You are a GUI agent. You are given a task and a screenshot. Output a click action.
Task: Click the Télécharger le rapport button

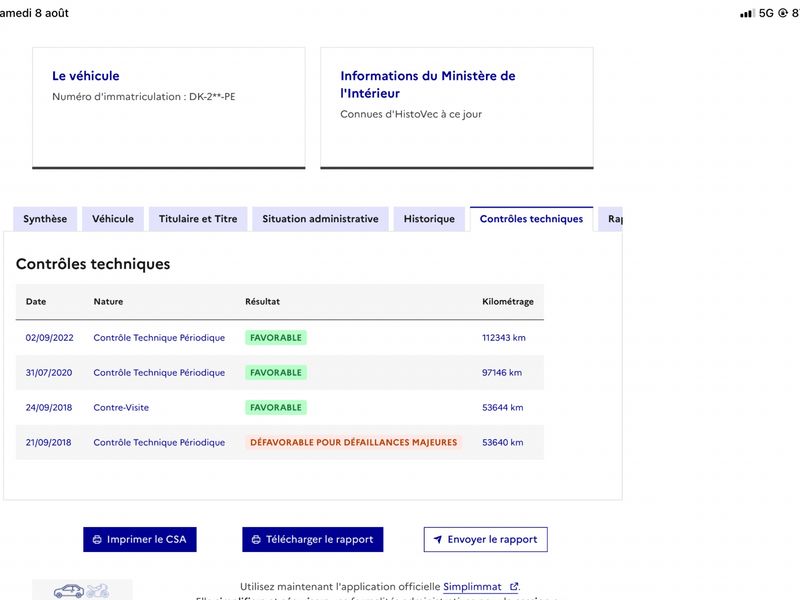pos(313,539)
